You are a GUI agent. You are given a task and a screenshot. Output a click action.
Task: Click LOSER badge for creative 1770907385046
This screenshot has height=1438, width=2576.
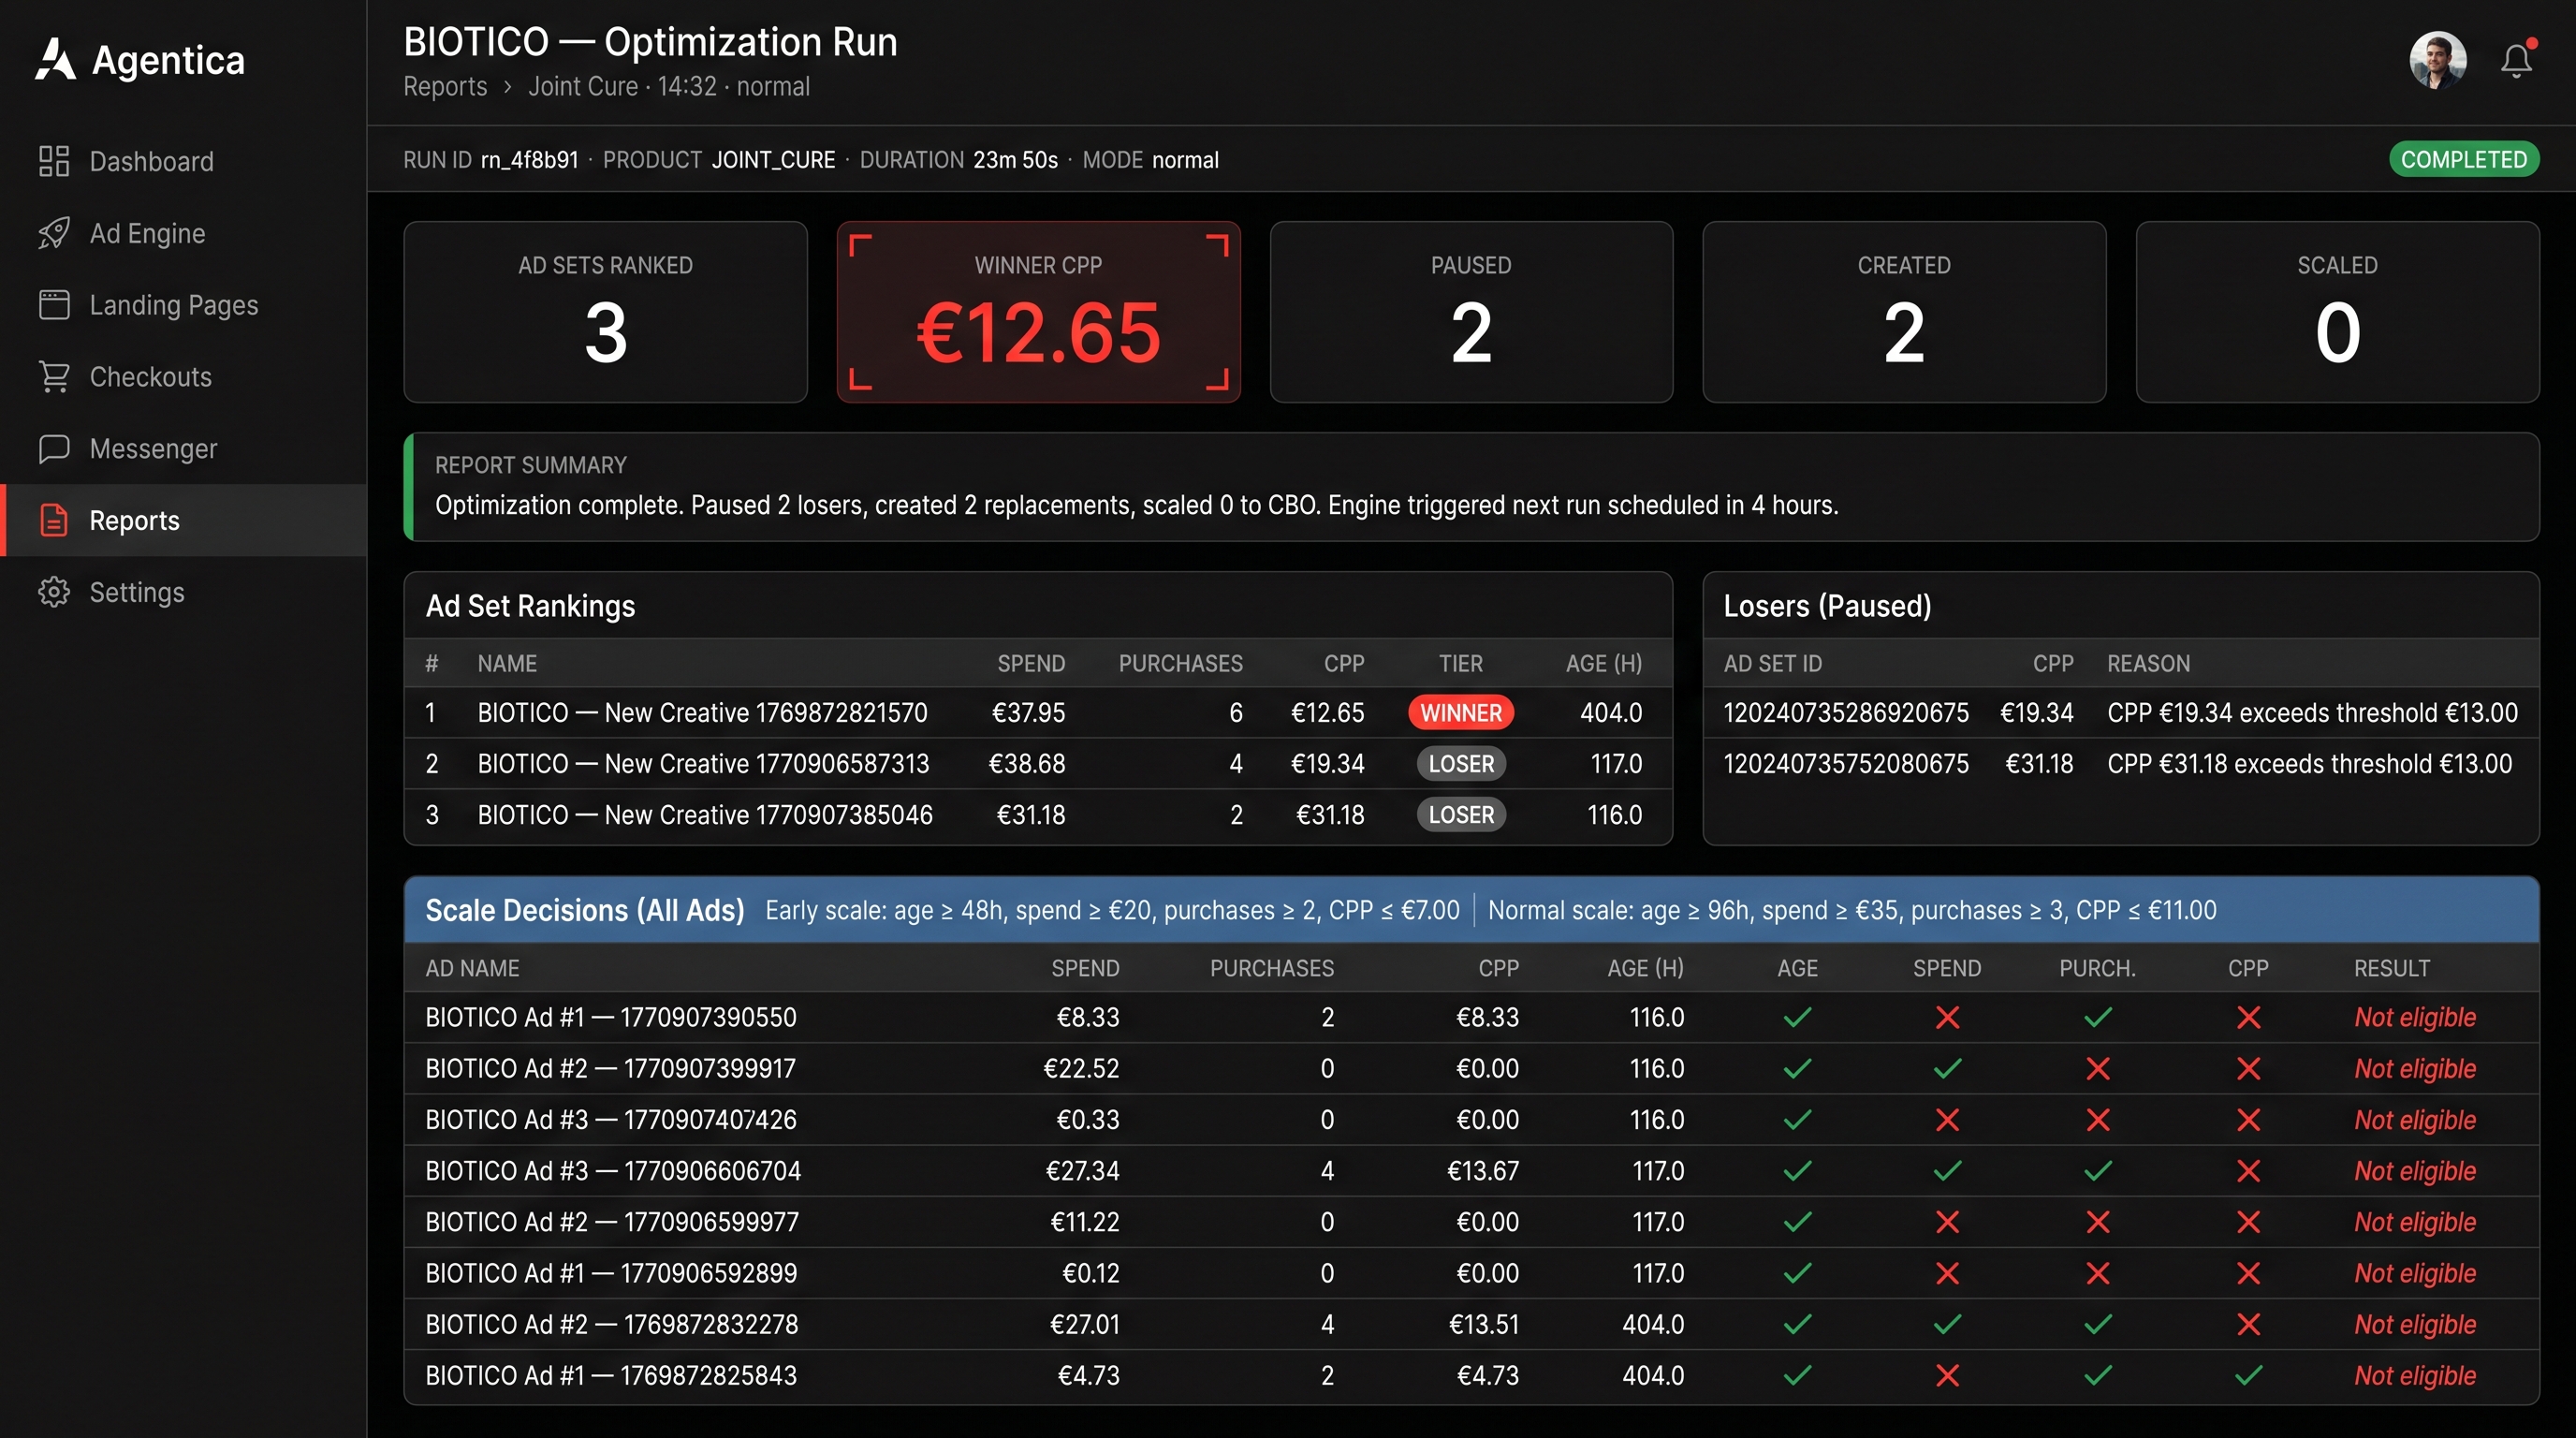pyautogui.click(x=1461, y=815)
